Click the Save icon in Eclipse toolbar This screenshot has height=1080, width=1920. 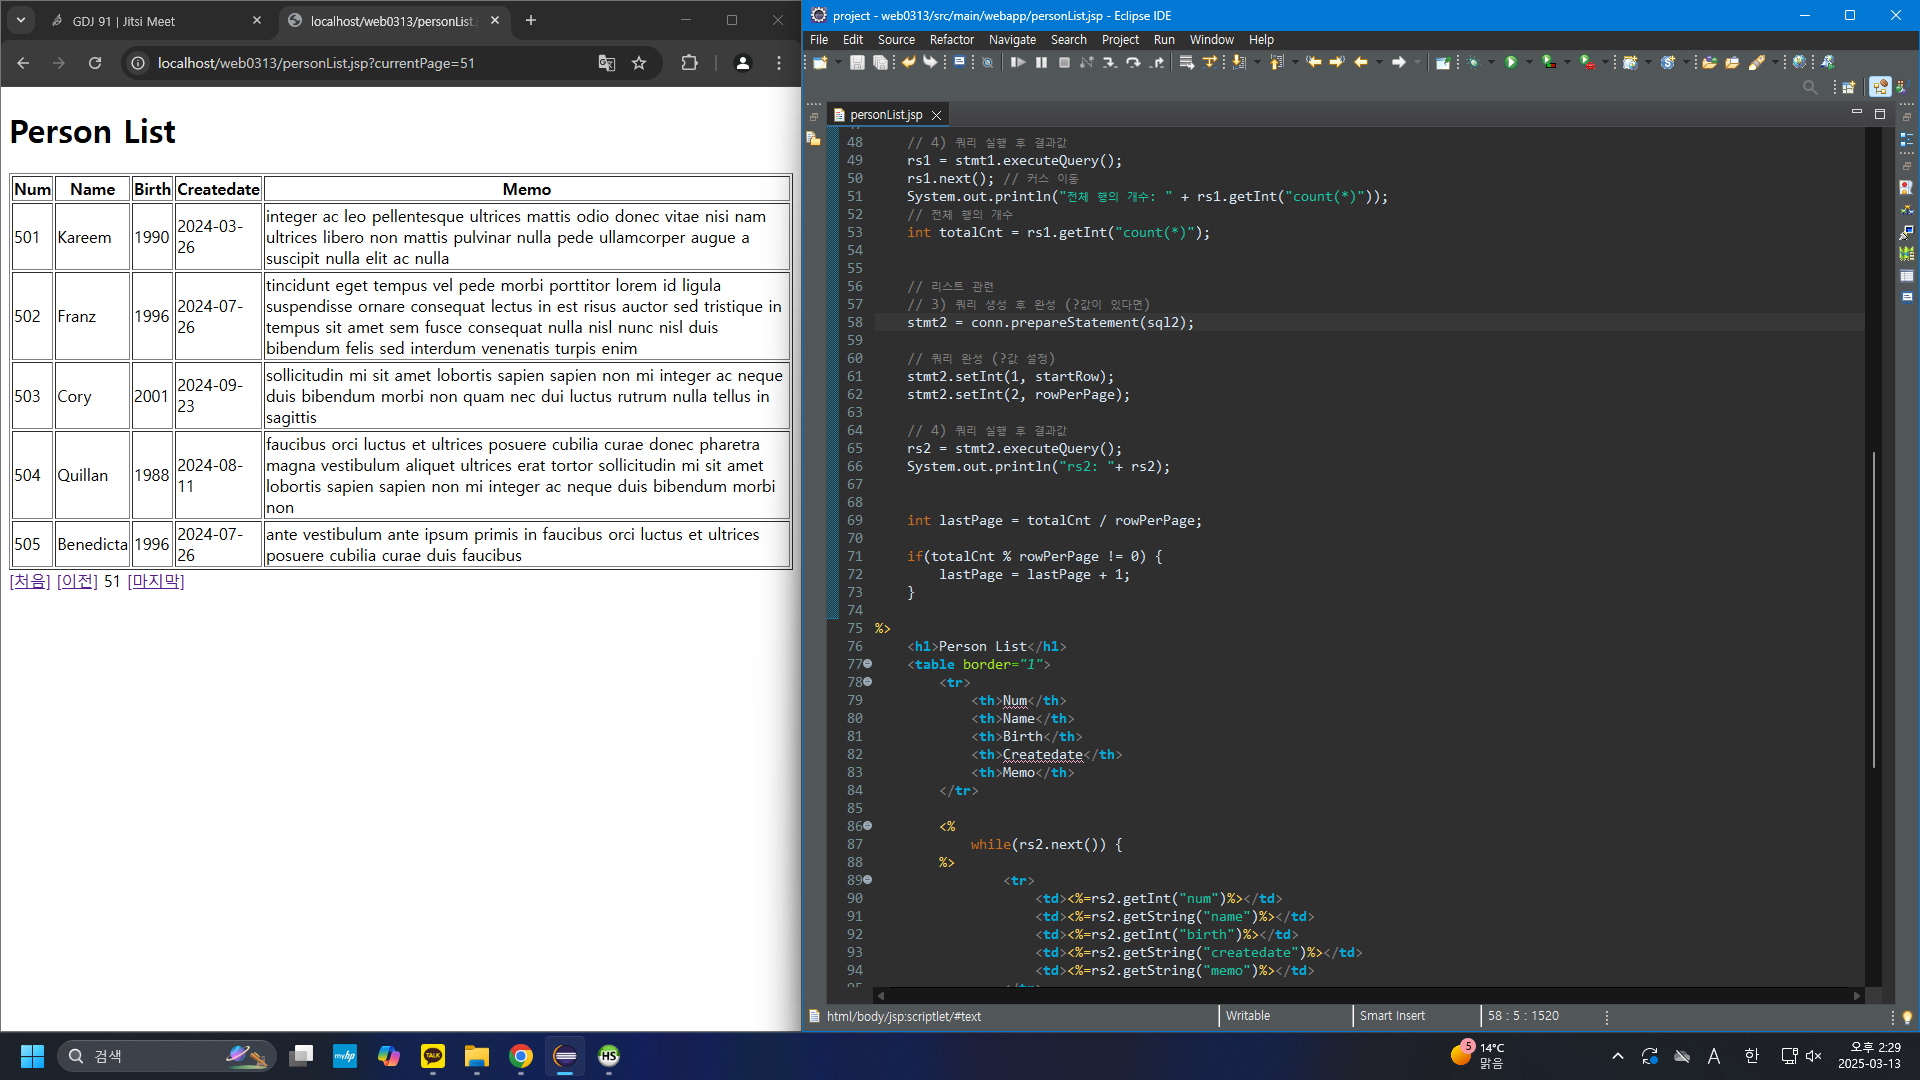(857, 62)
